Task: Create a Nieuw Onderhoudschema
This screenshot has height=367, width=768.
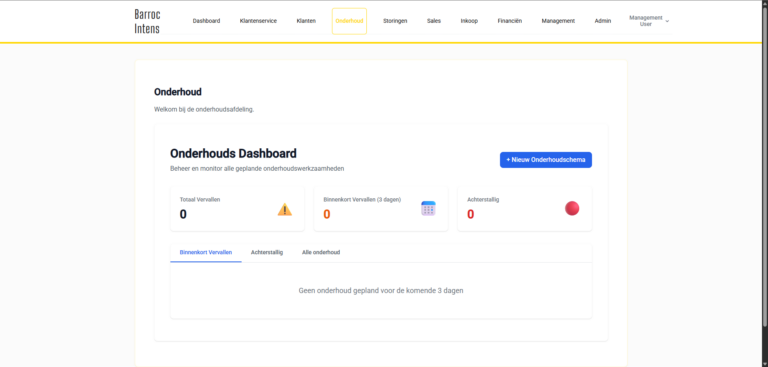Action: [x=546, y=160]
